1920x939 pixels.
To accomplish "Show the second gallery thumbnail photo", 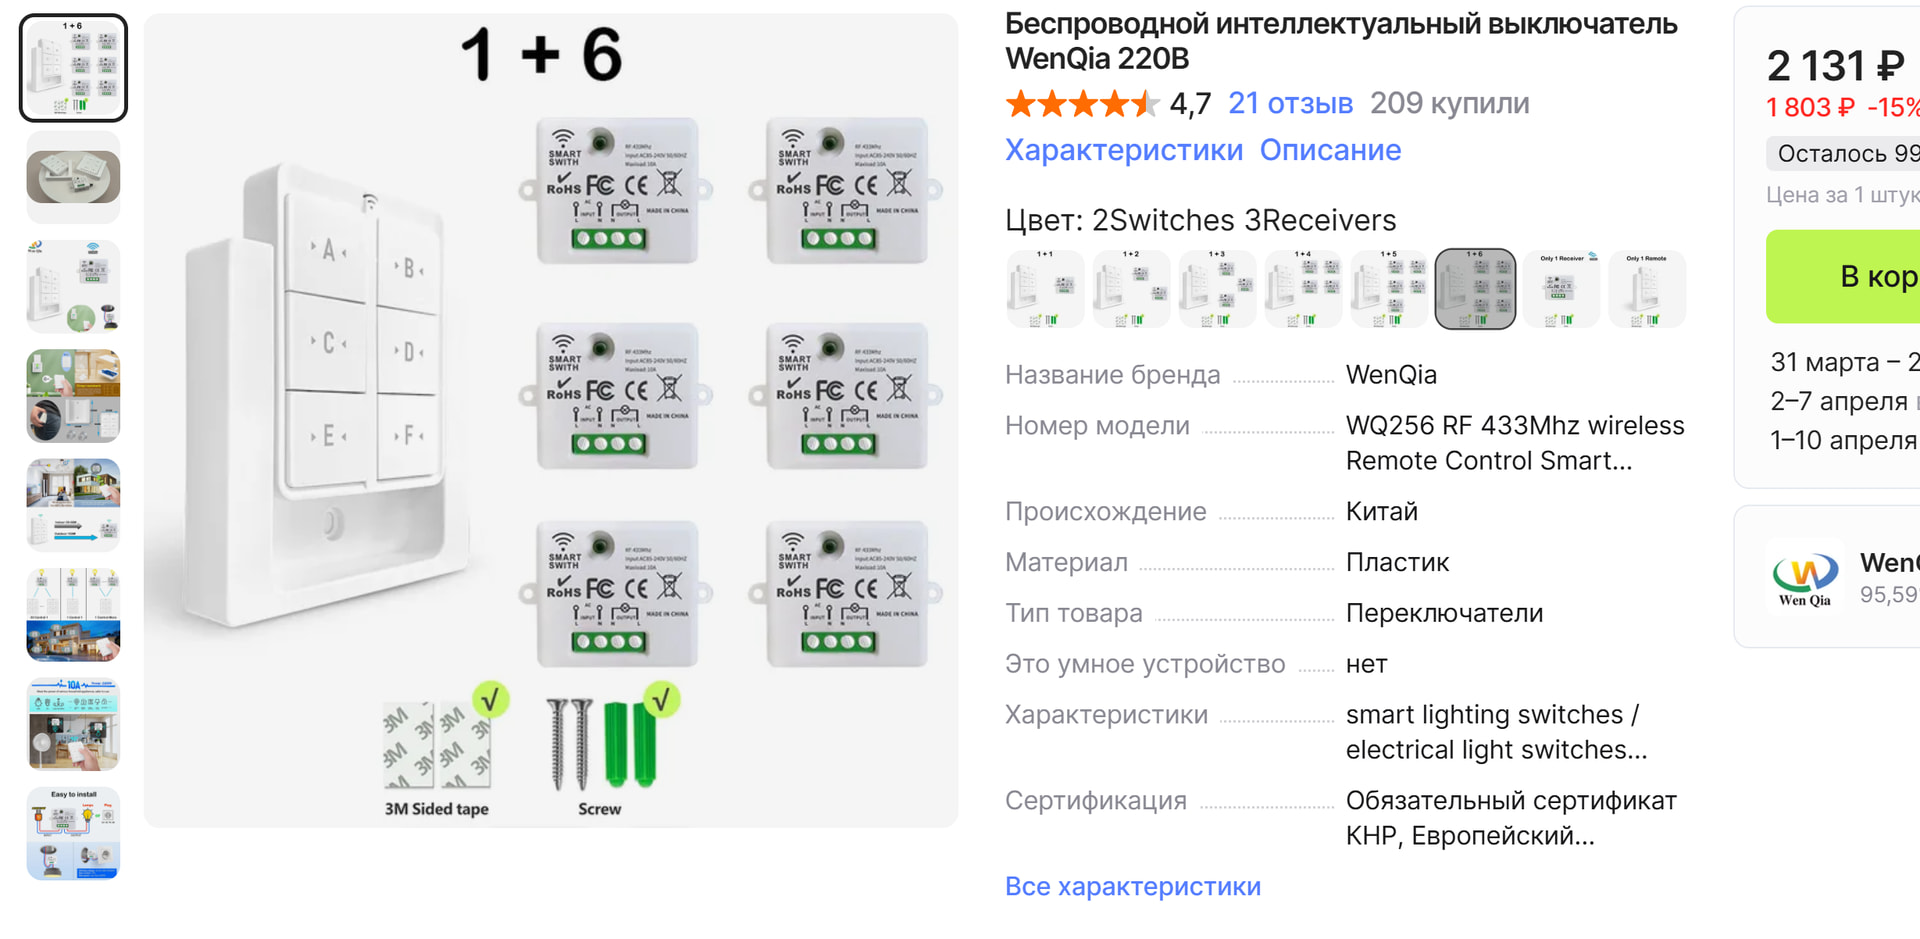I will tap(73, 178).
